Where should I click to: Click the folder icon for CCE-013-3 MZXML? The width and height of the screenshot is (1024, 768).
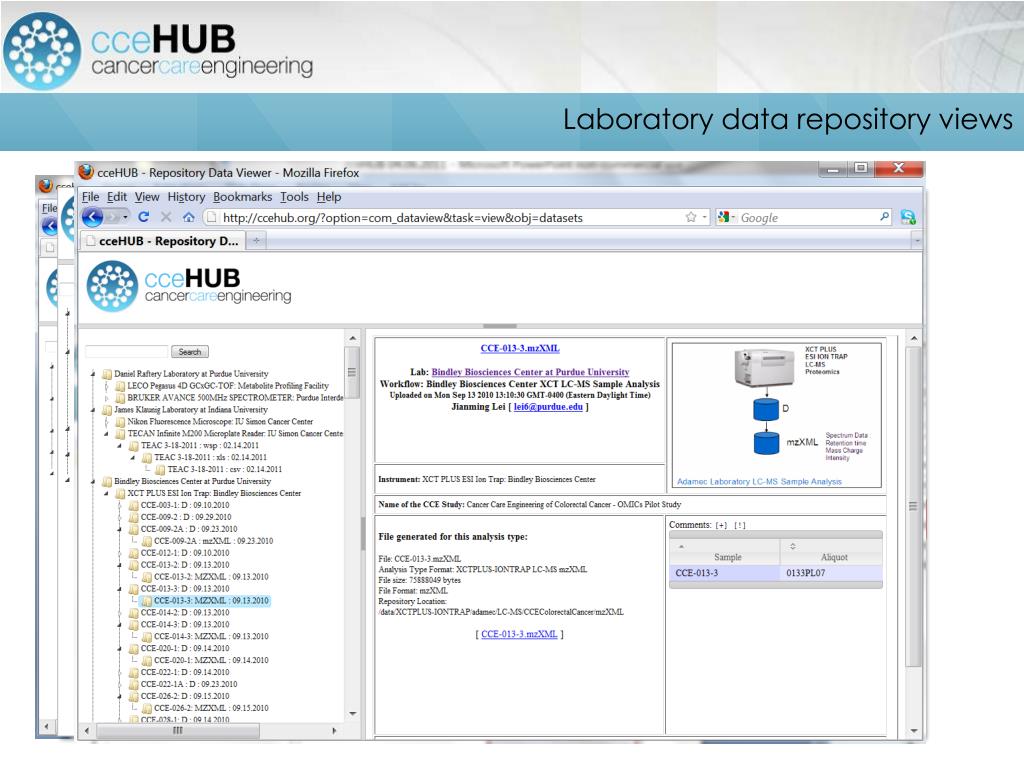[x=147, y=601]
